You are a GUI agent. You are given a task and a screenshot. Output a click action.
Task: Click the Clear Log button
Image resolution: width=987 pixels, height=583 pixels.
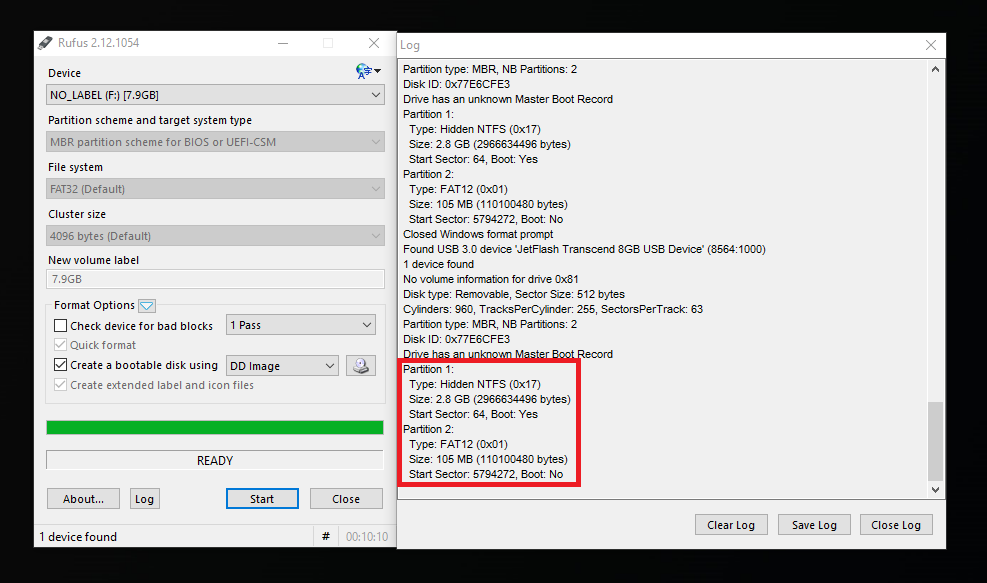731,525
